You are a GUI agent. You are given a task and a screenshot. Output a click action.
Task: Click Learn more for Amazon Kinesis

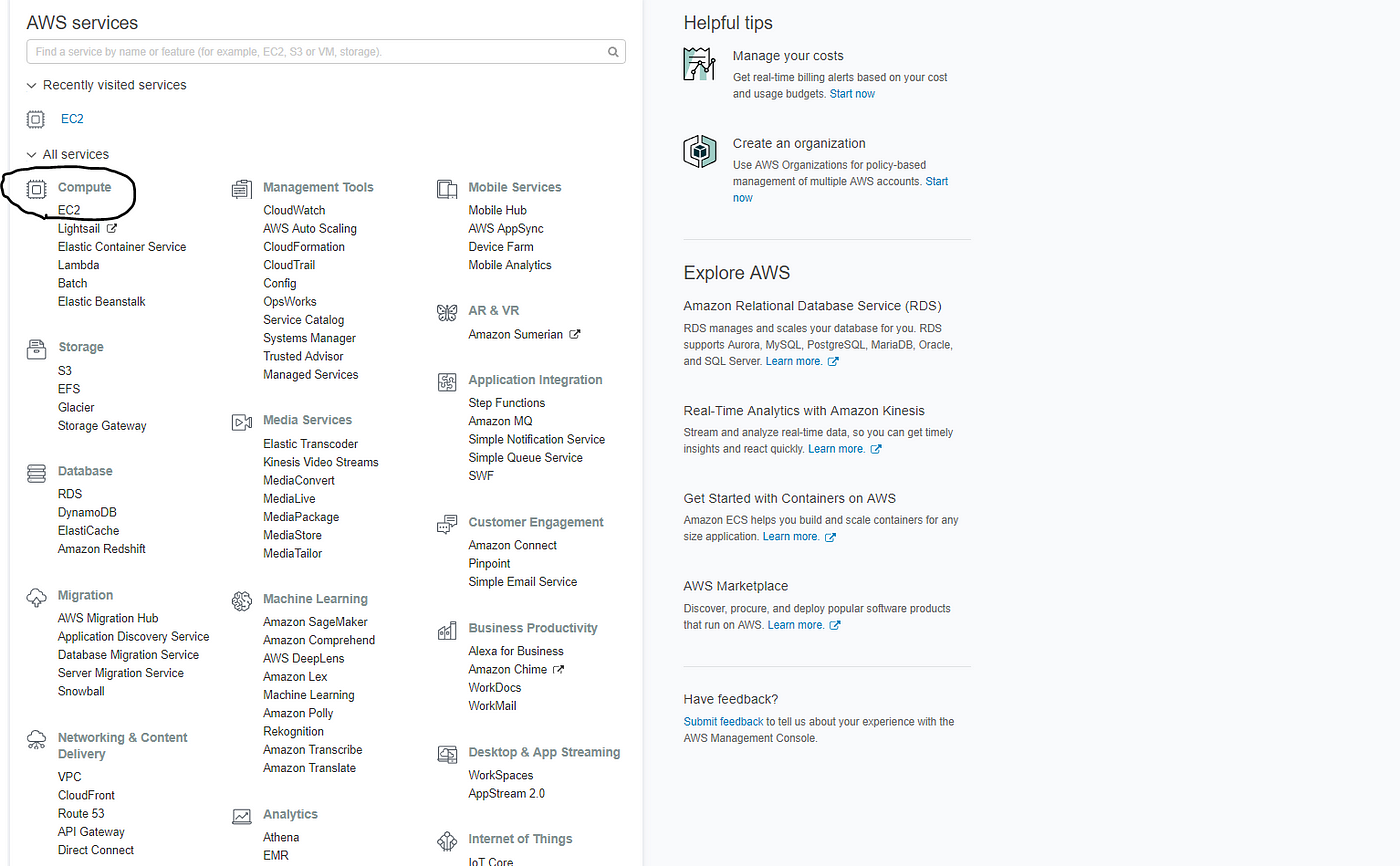point(837,449)
